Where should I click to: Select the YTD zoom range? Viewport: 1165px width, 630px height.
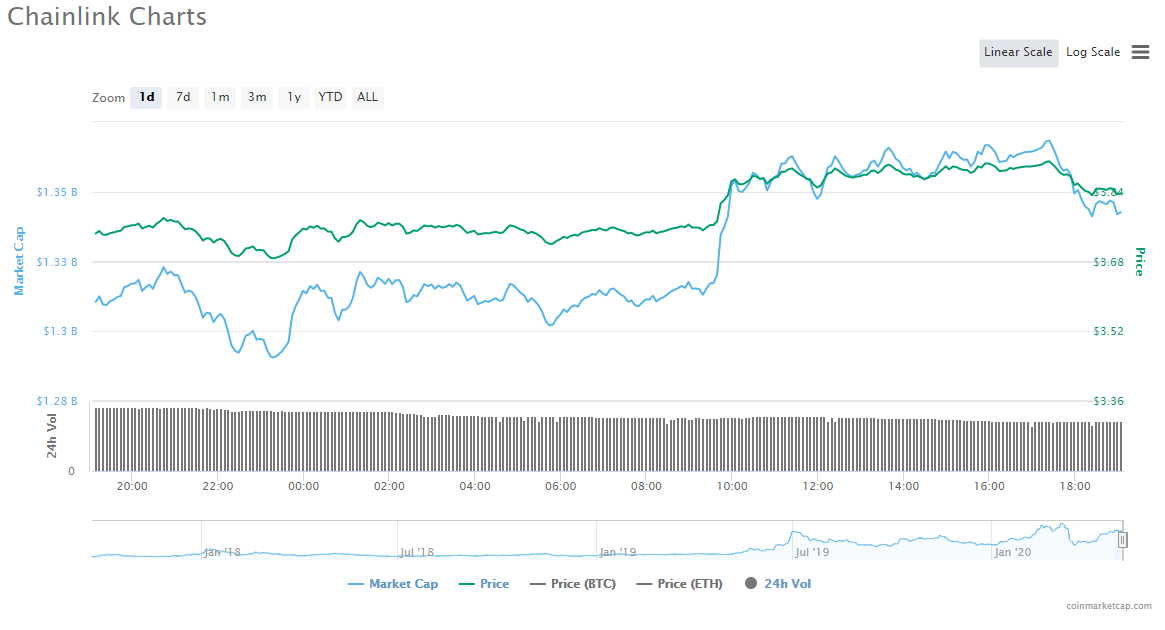330,97
